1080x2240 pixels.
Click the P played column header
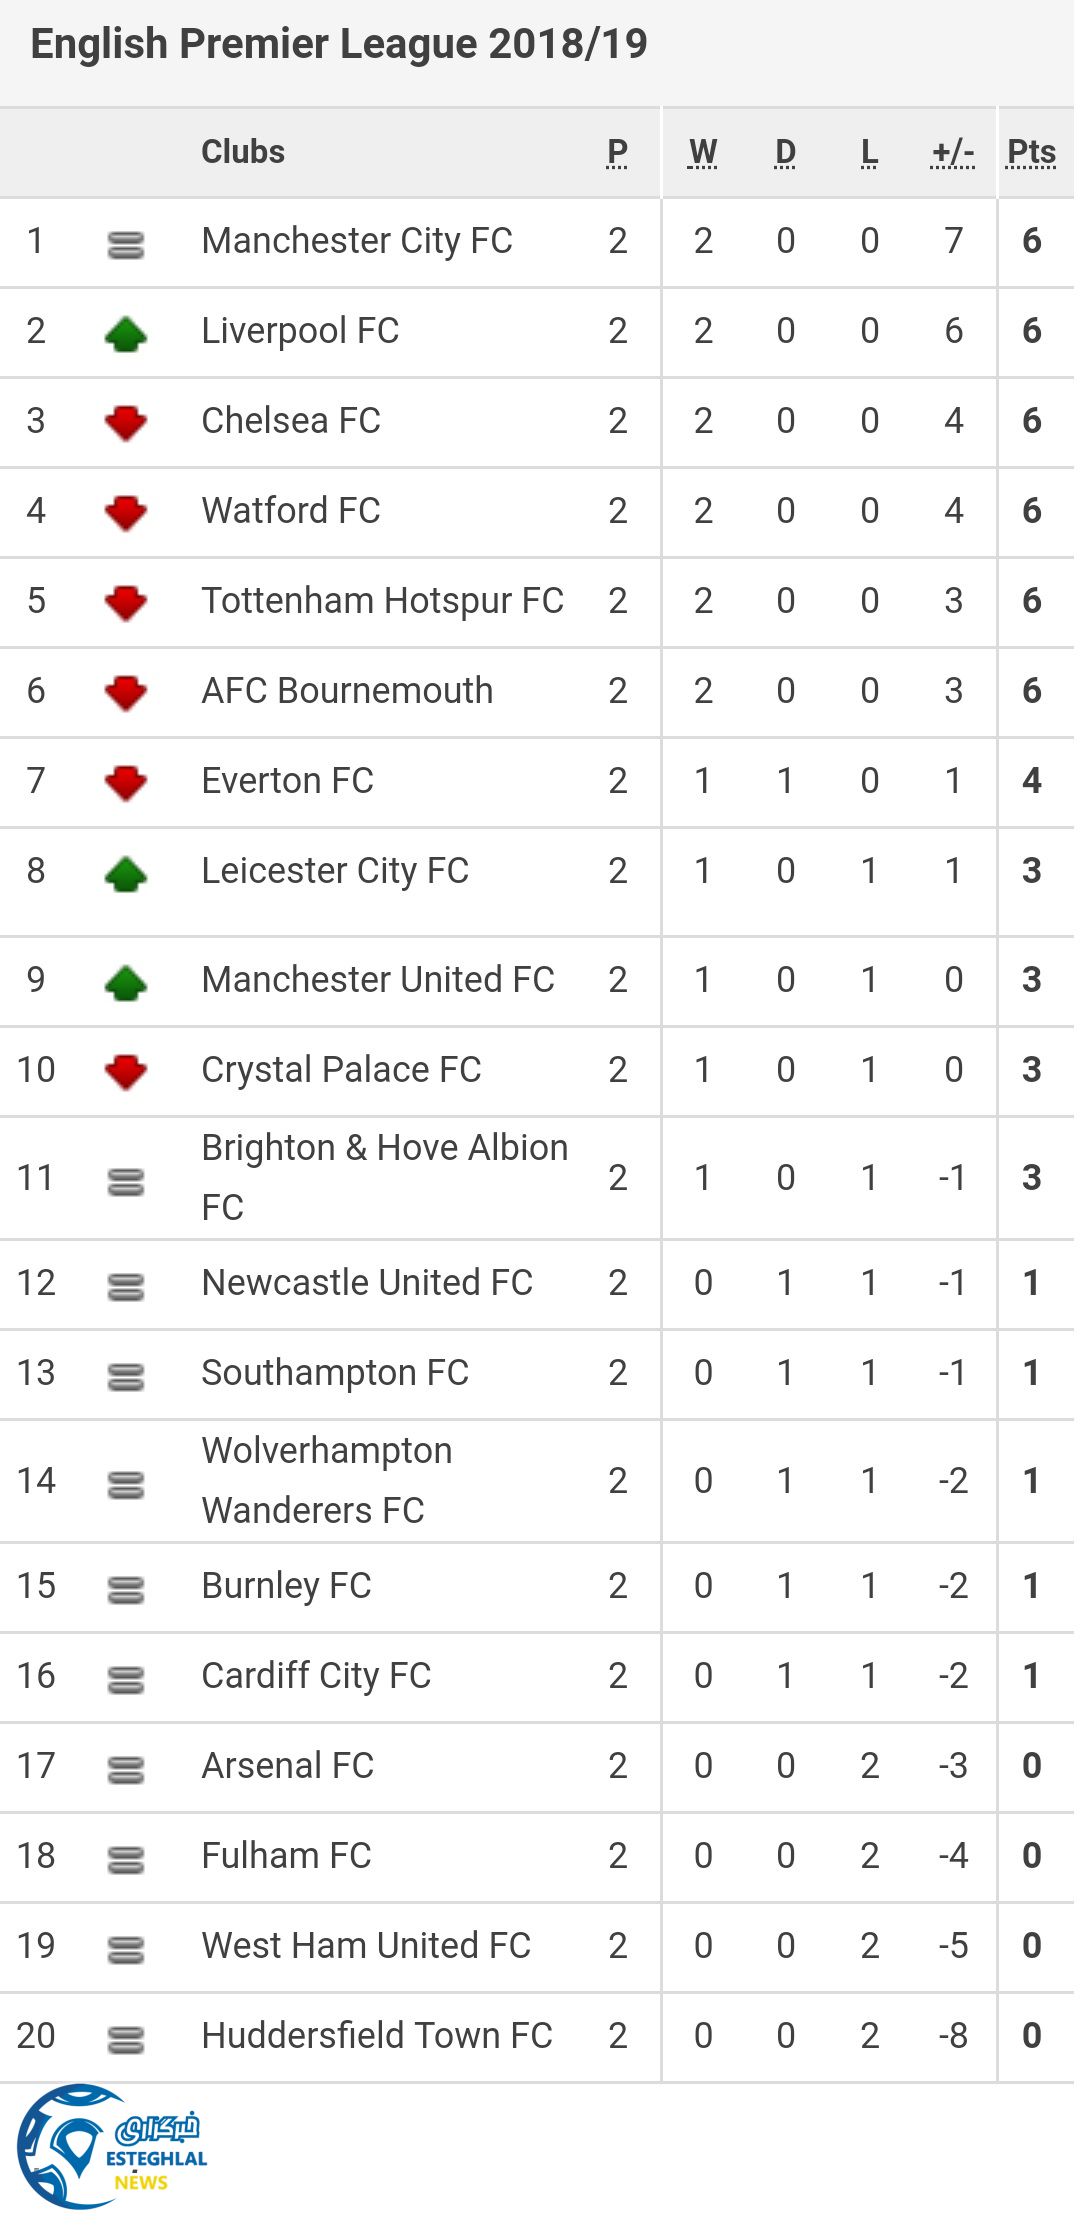pyautogui.click(x=617, y=152)
